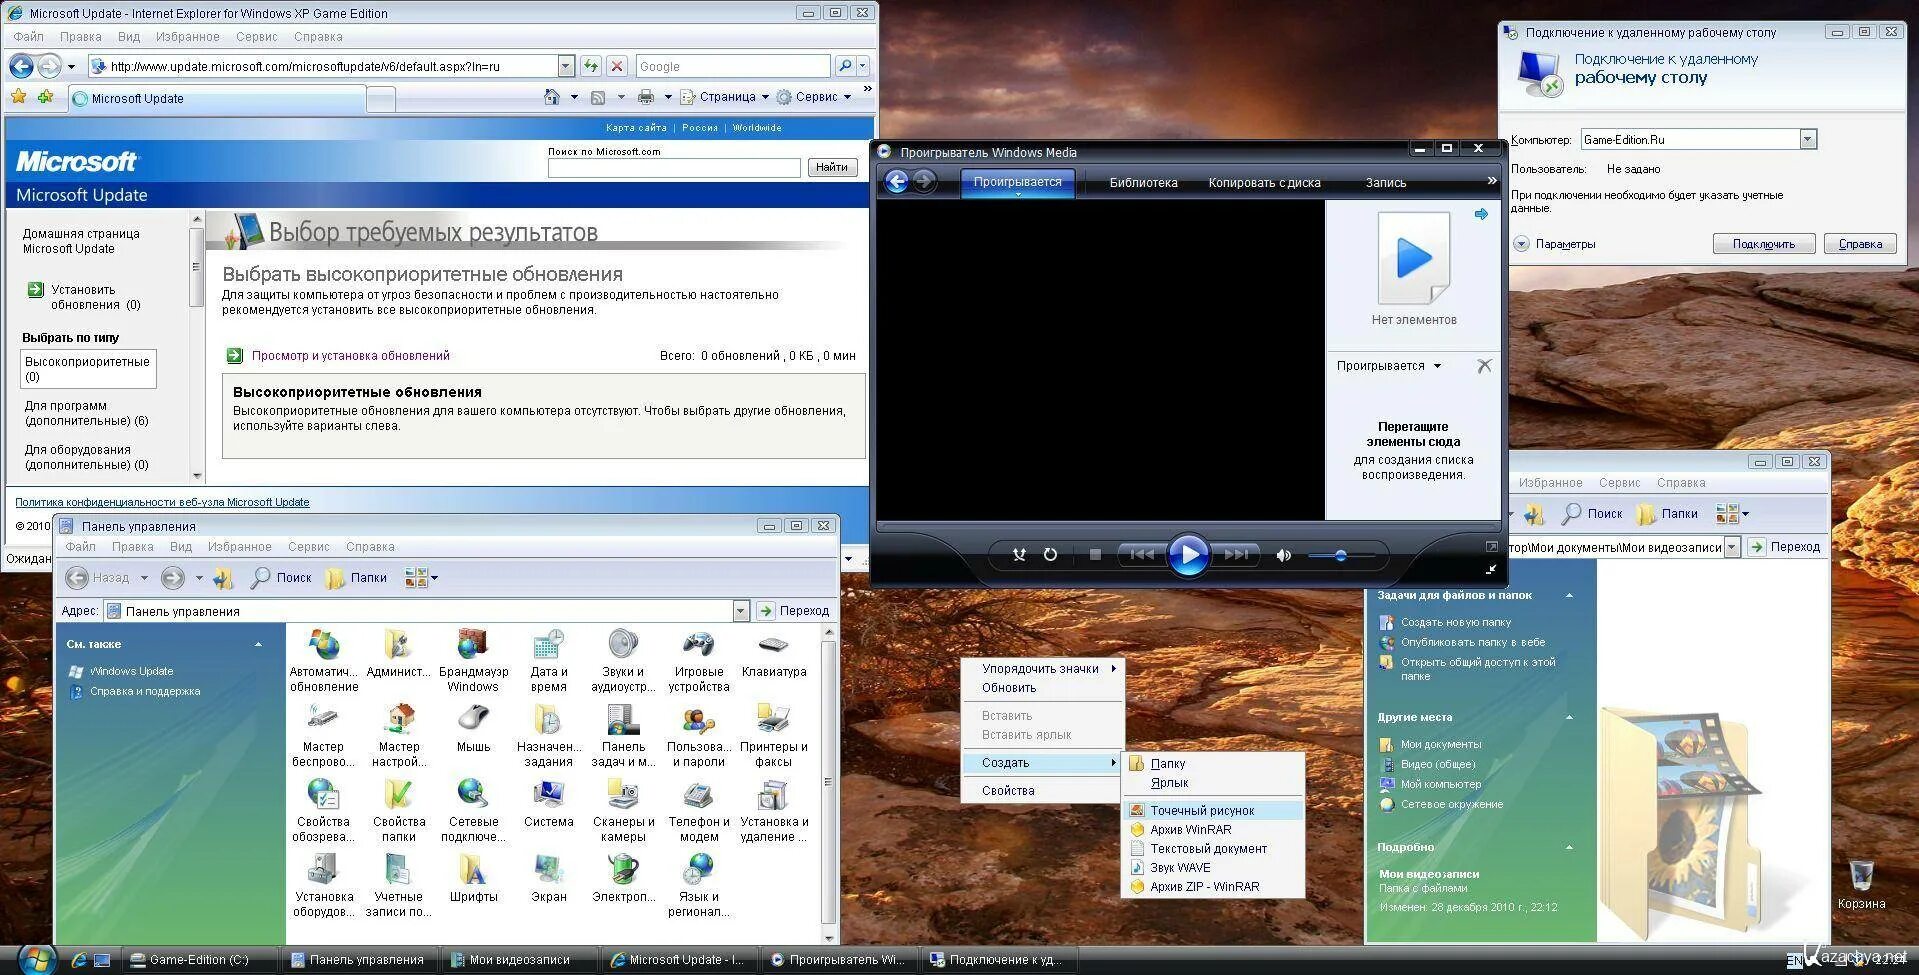Collapse Другие места panel in Мои видеозаписи
Image resolution: width=1919 pixels, height=975 pixels.
1569,717
